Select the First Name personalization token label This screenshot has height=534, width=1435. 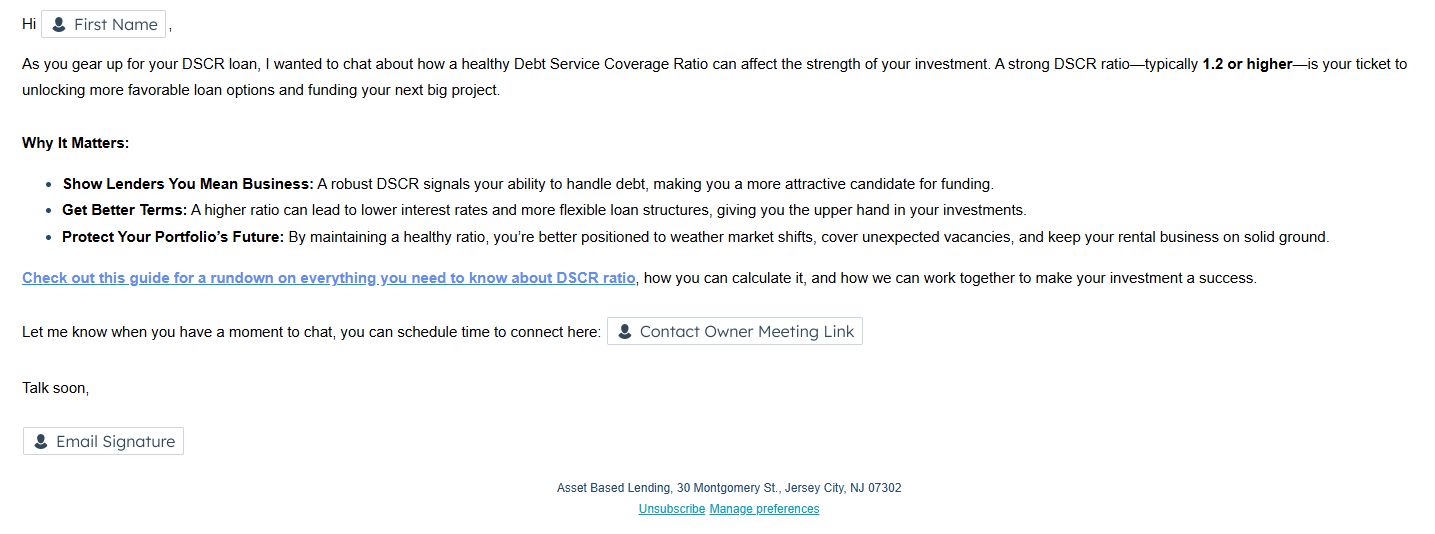(115, 24)
